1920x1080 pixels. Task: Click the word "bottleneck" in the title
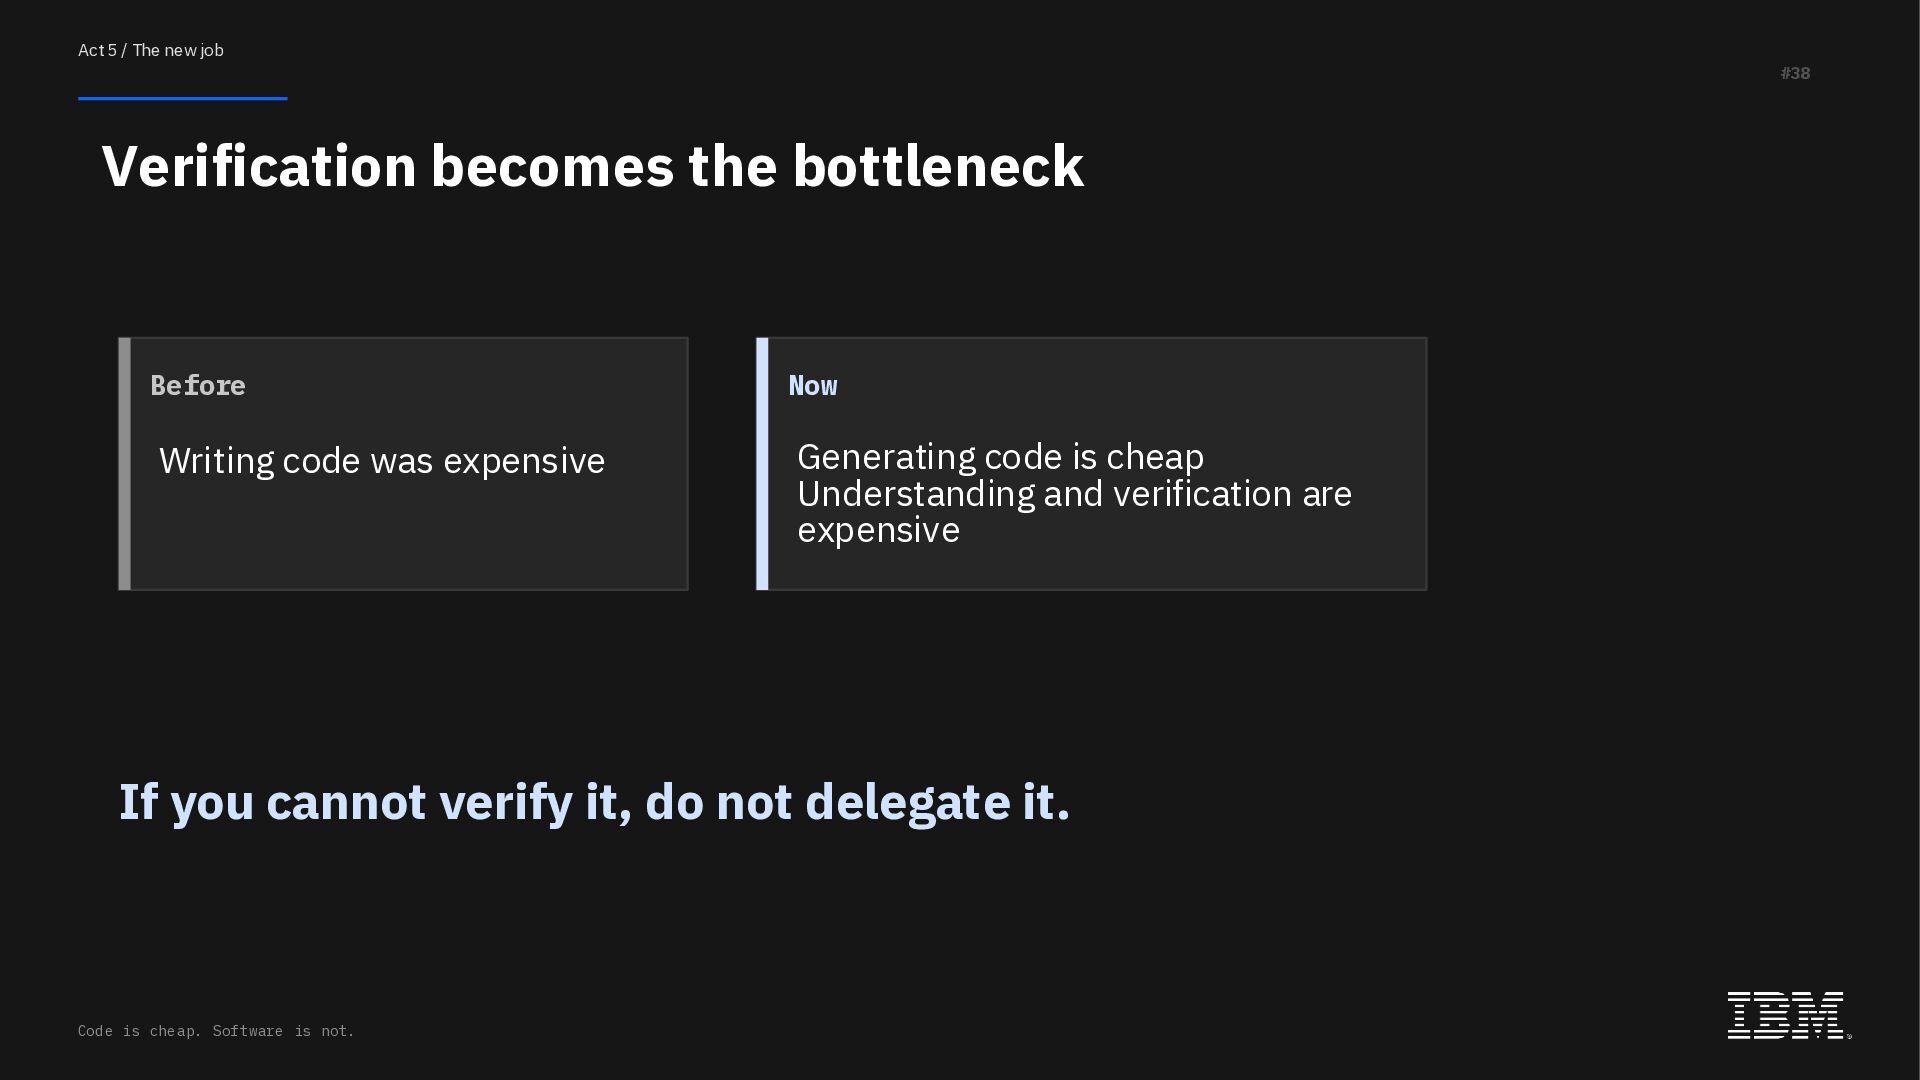[938, 166]
